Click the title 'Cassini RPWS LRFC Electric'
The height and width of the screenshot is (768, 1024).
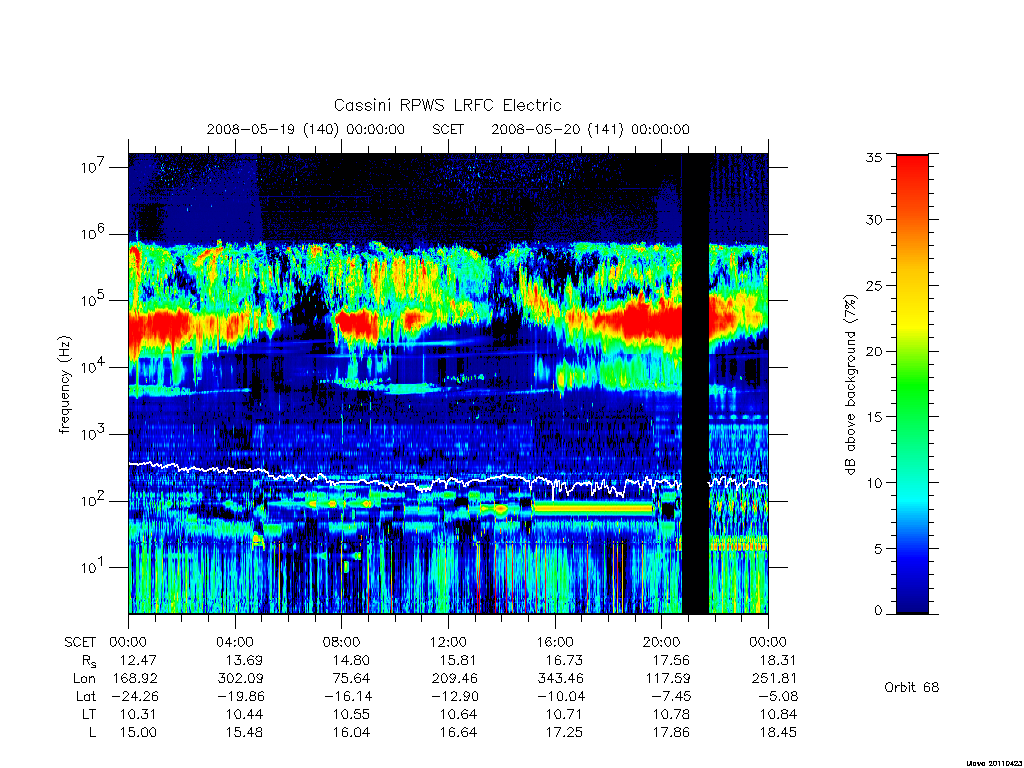tap(447, 105)
